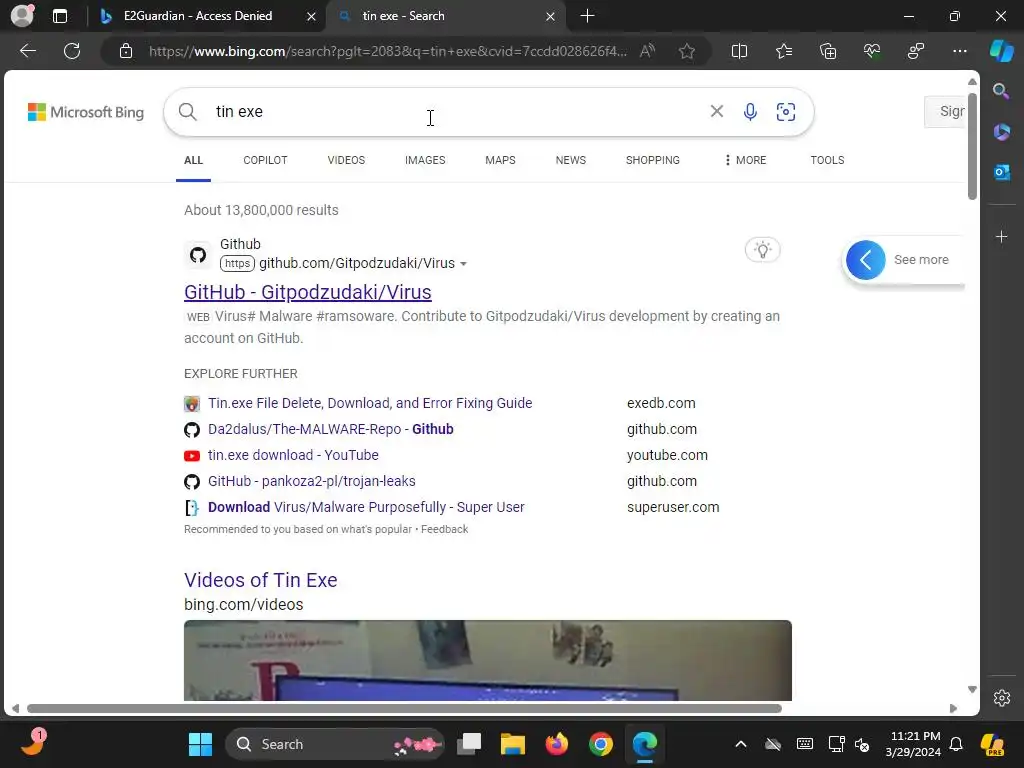This screenshot has width=1024, height=768.
Task: Open Edge tab actions menu
Action: click(59, 16)
